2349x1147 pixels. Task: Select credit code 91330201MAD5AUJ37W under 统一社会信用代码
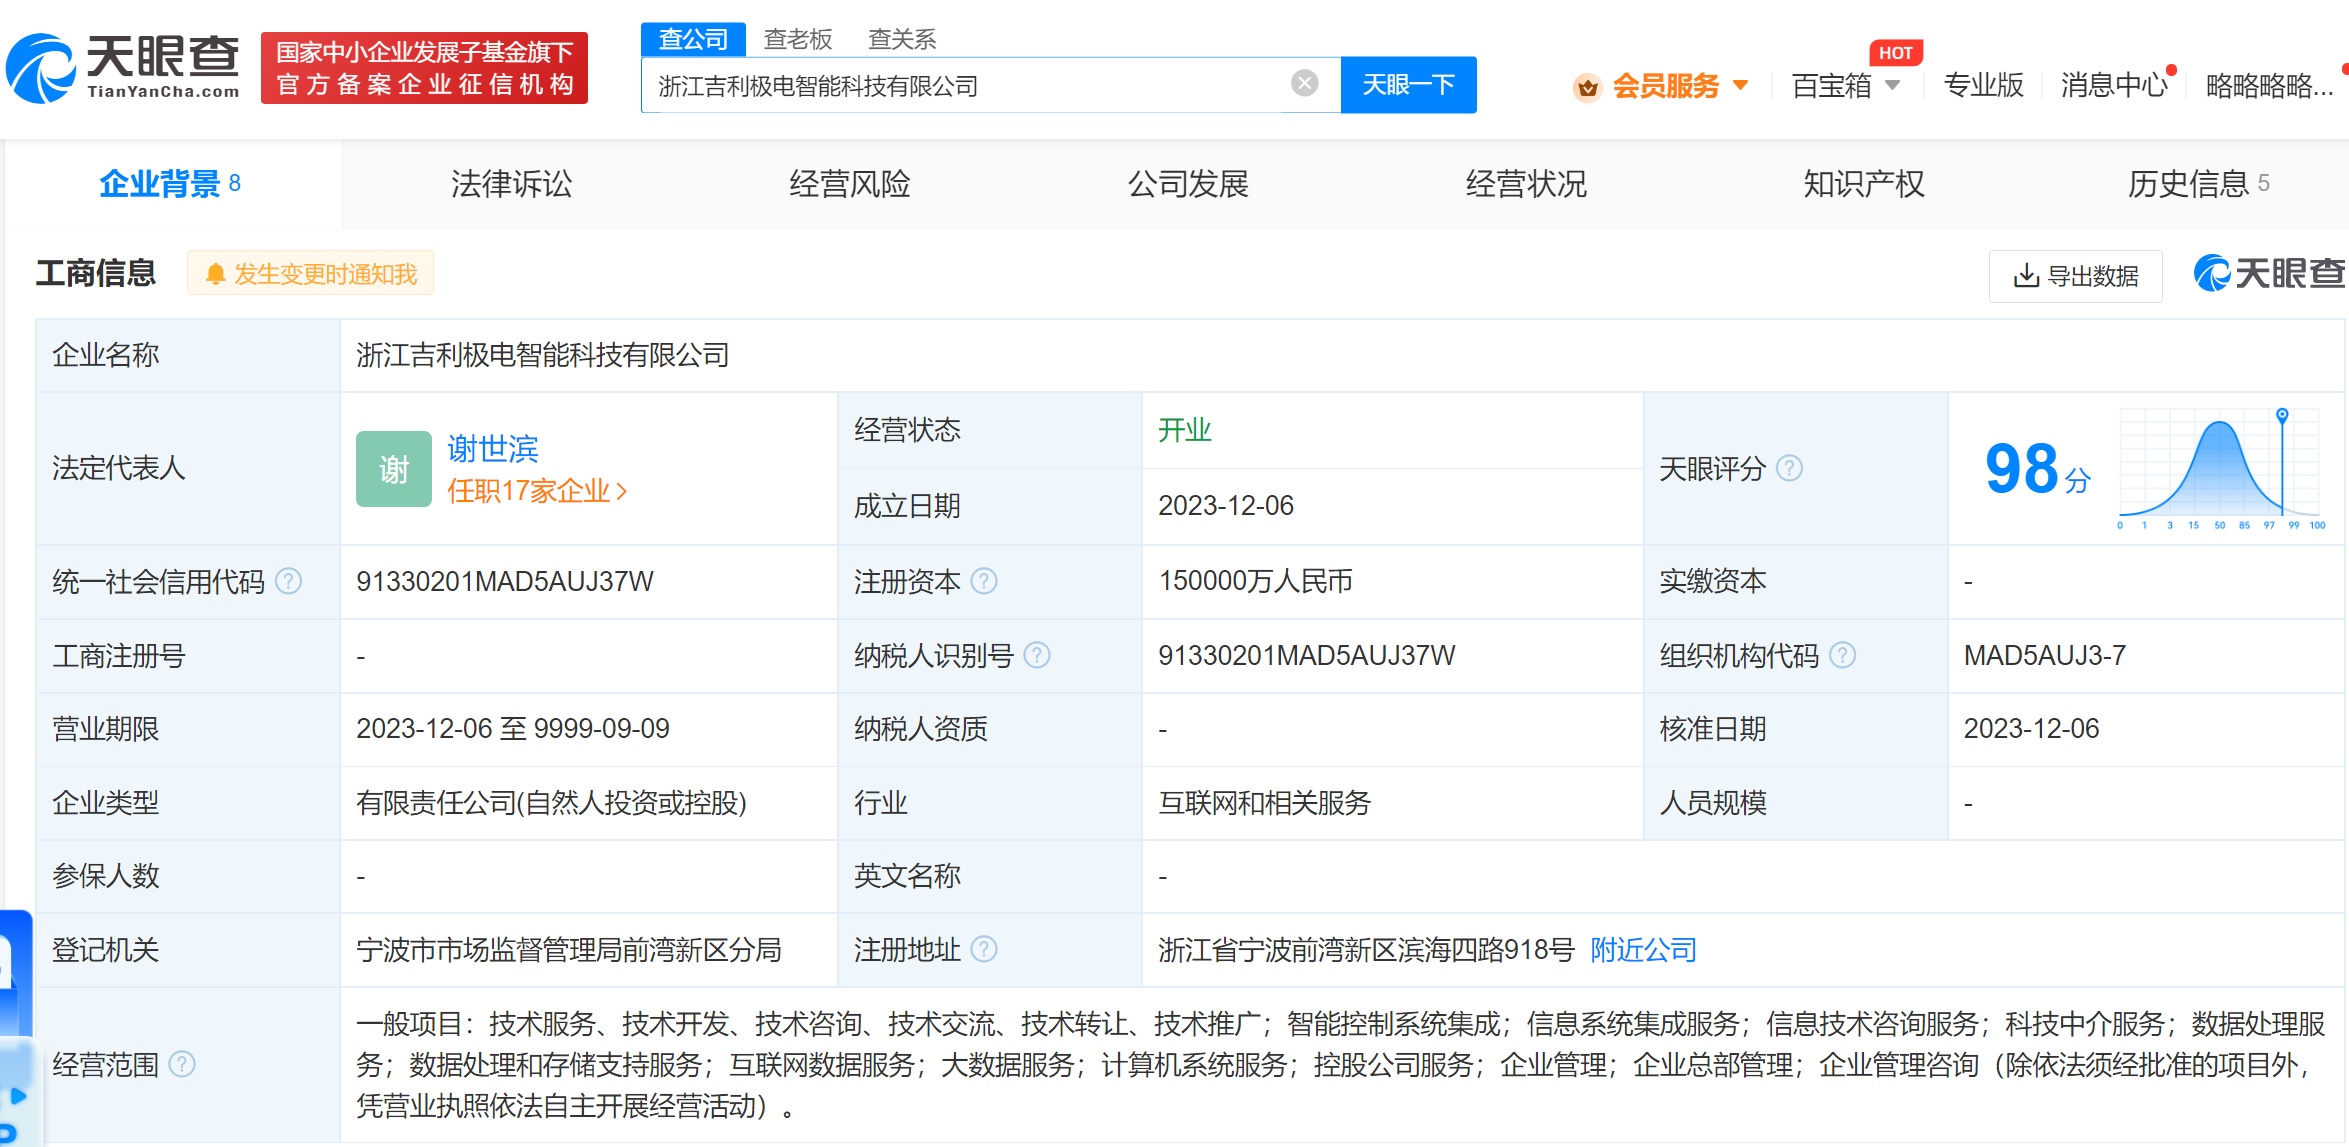(504, 581)
